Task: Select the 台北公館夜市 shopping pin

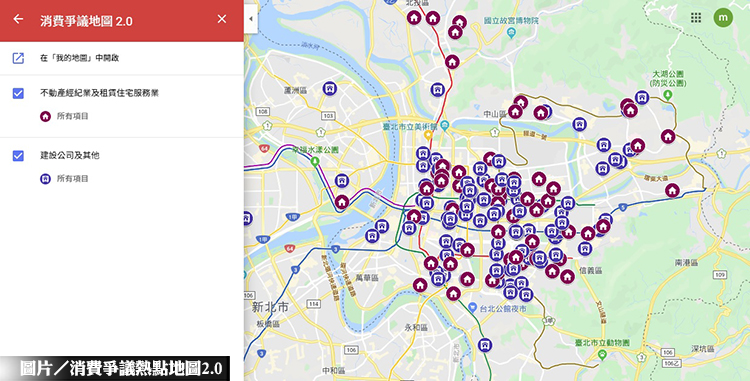Action: pyautogui.click(x=473, y=306)
